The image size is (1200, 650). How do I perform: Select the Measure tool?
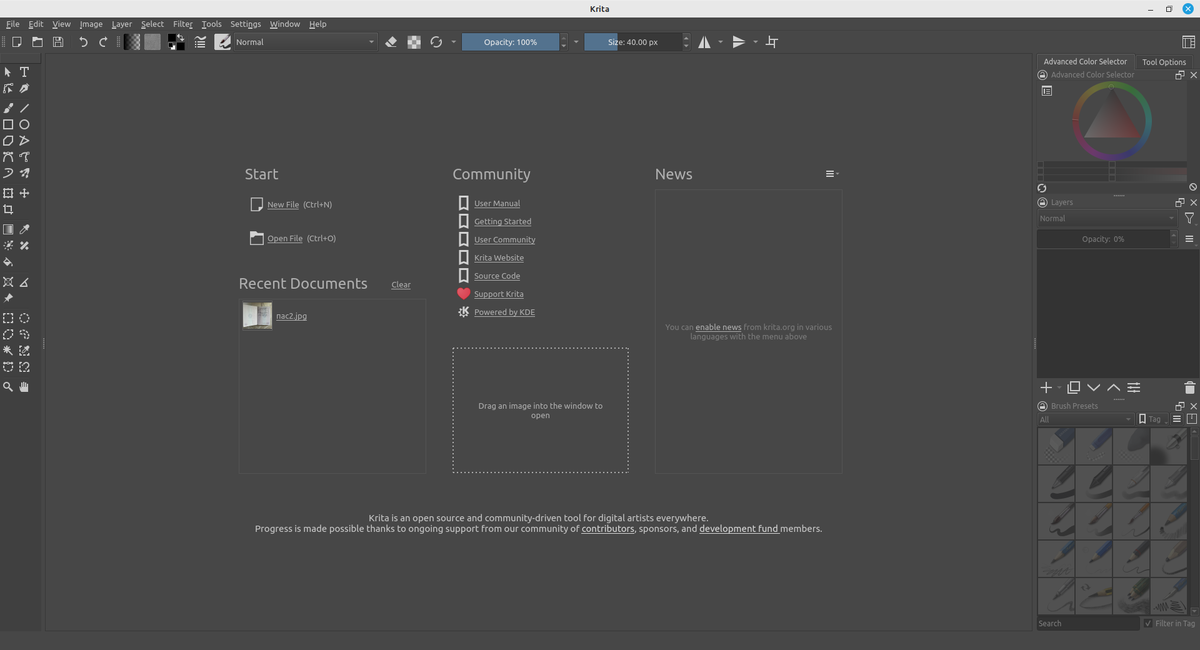pos(24,282)
